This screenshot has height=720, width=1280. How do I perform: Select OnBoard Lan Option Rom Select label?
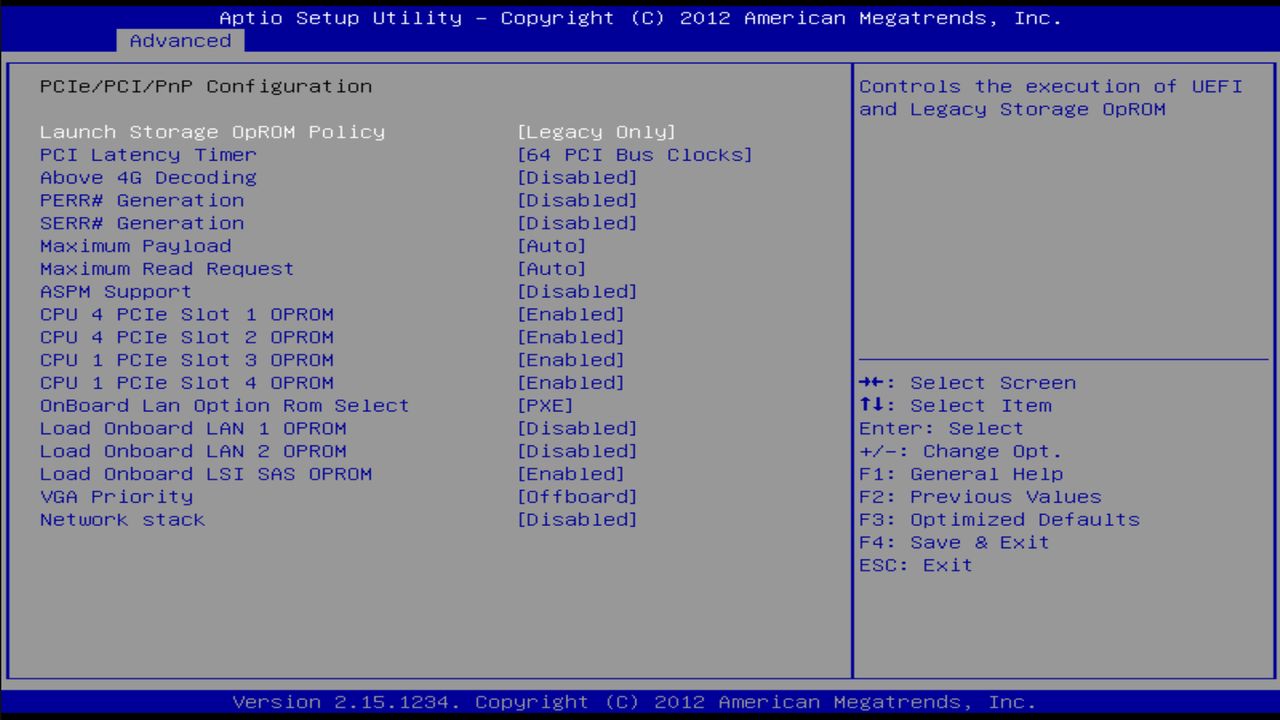point(225,406)
